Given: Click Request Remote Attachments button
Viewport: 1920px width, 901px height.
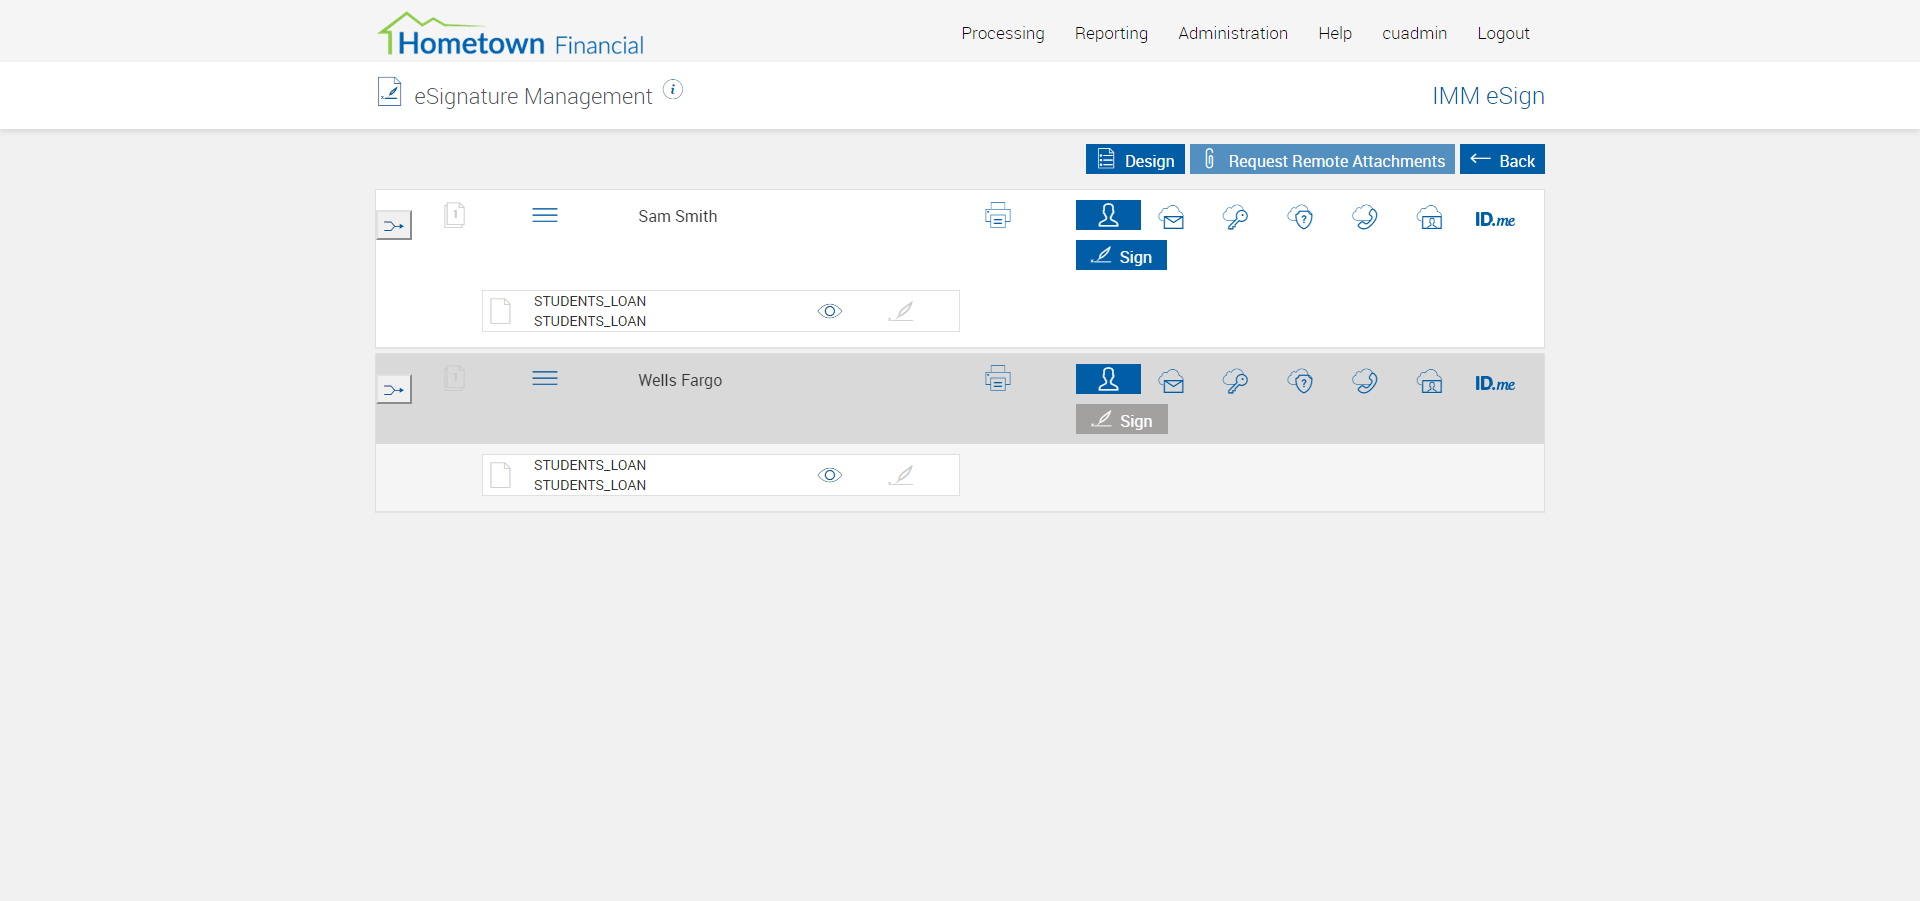Looking at the screenshot, I should click(1322, 160).
